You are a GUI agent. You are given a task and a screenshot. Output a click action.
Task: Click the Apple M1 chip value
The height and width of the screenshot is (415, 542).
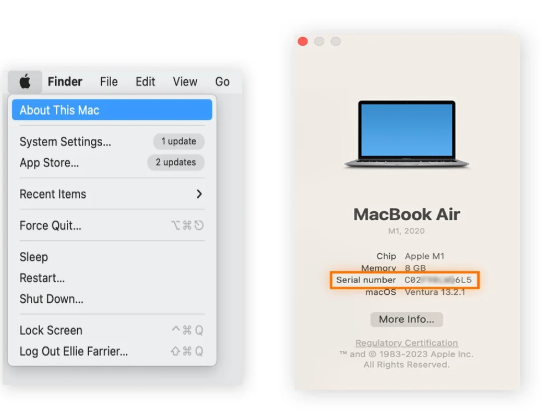424,256
